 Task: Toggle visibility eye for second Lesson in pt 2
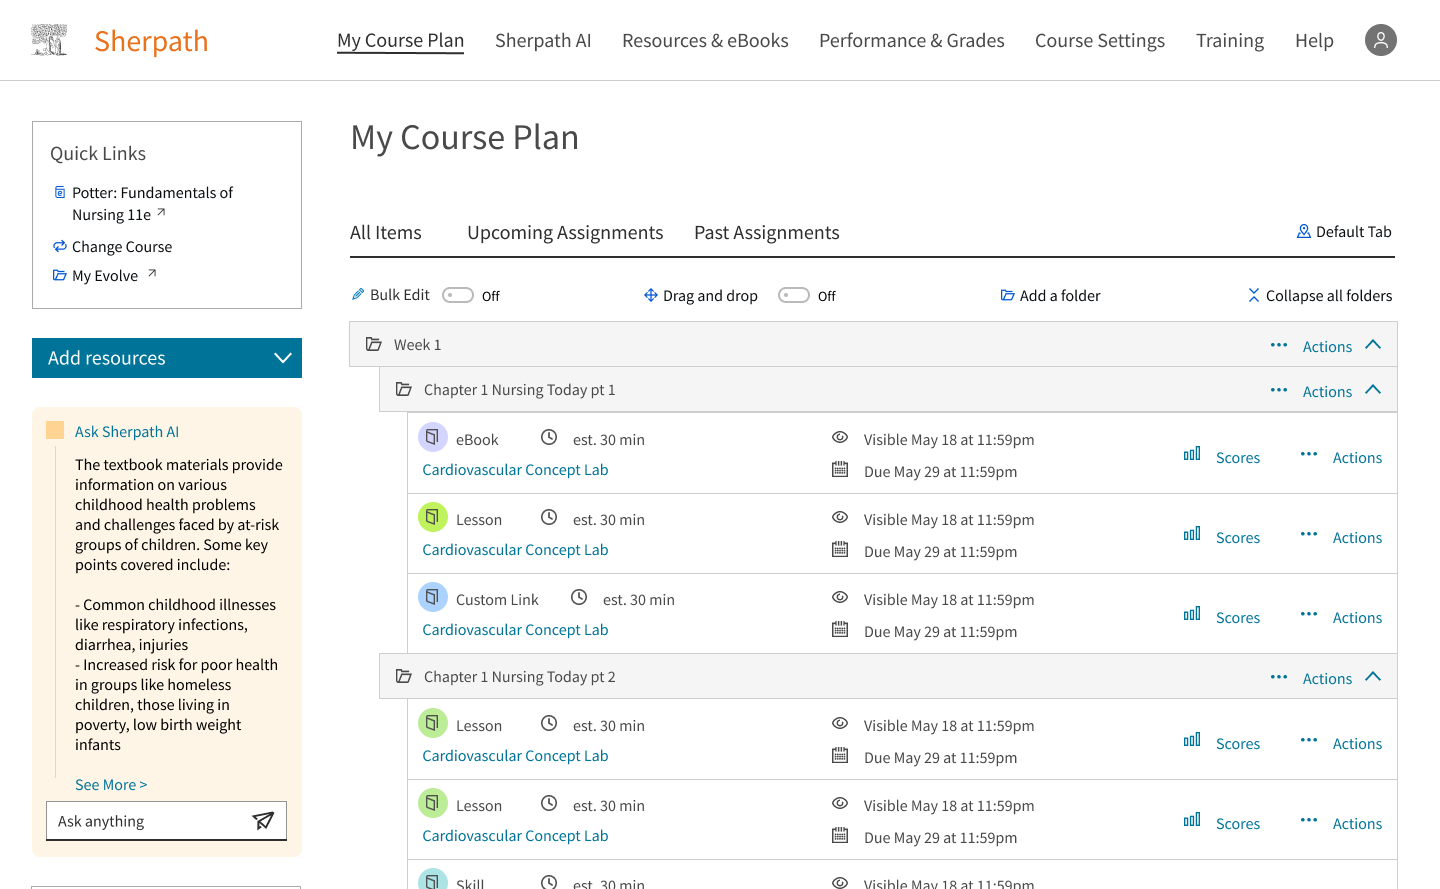(x=840, y=803)
